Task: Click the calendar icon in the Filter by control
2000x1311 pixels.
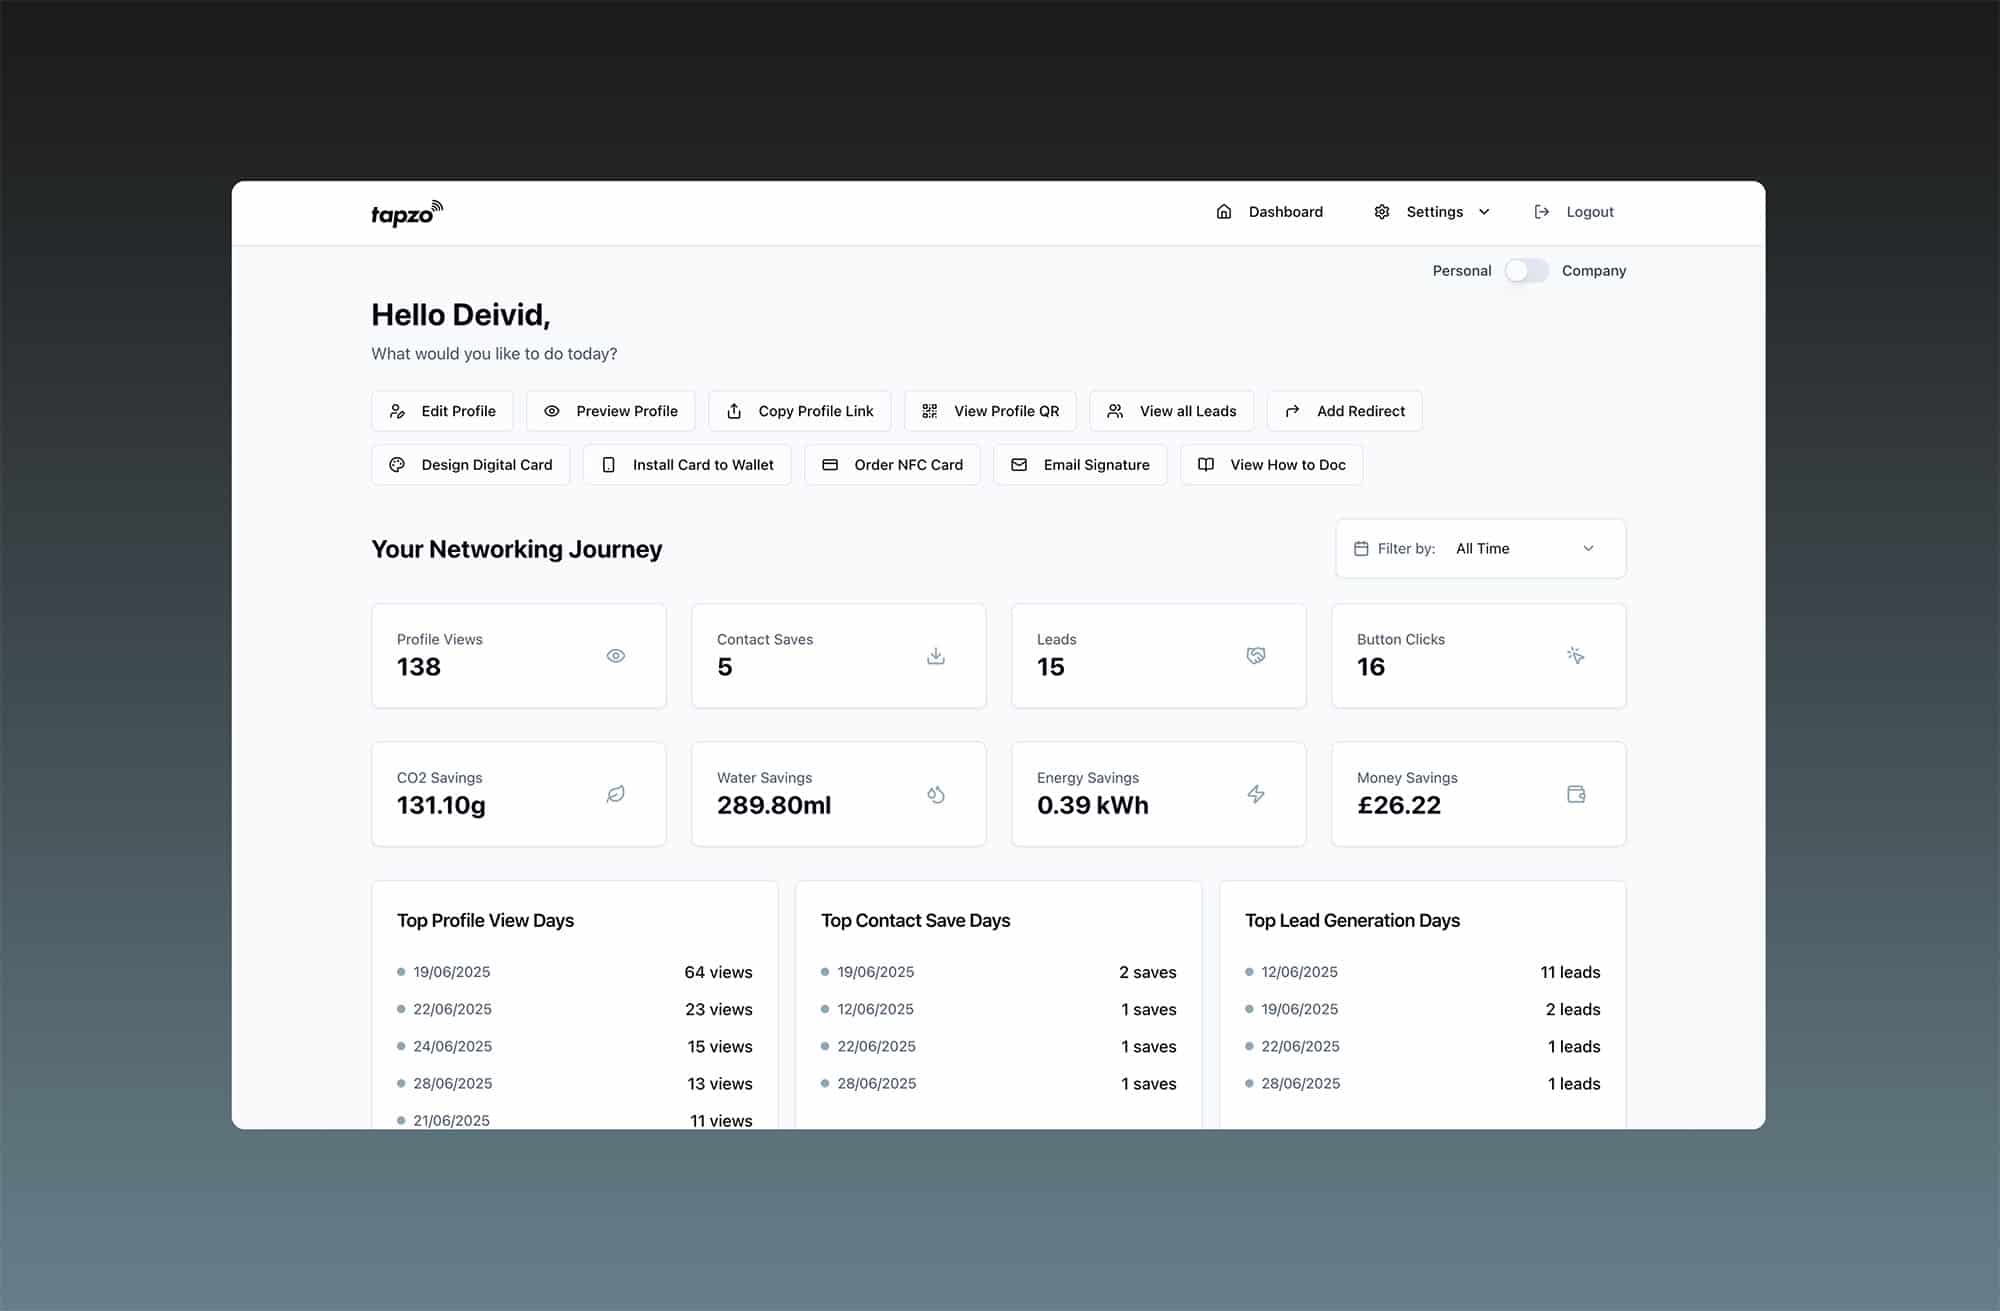Action: click(x=1362, y=548)
